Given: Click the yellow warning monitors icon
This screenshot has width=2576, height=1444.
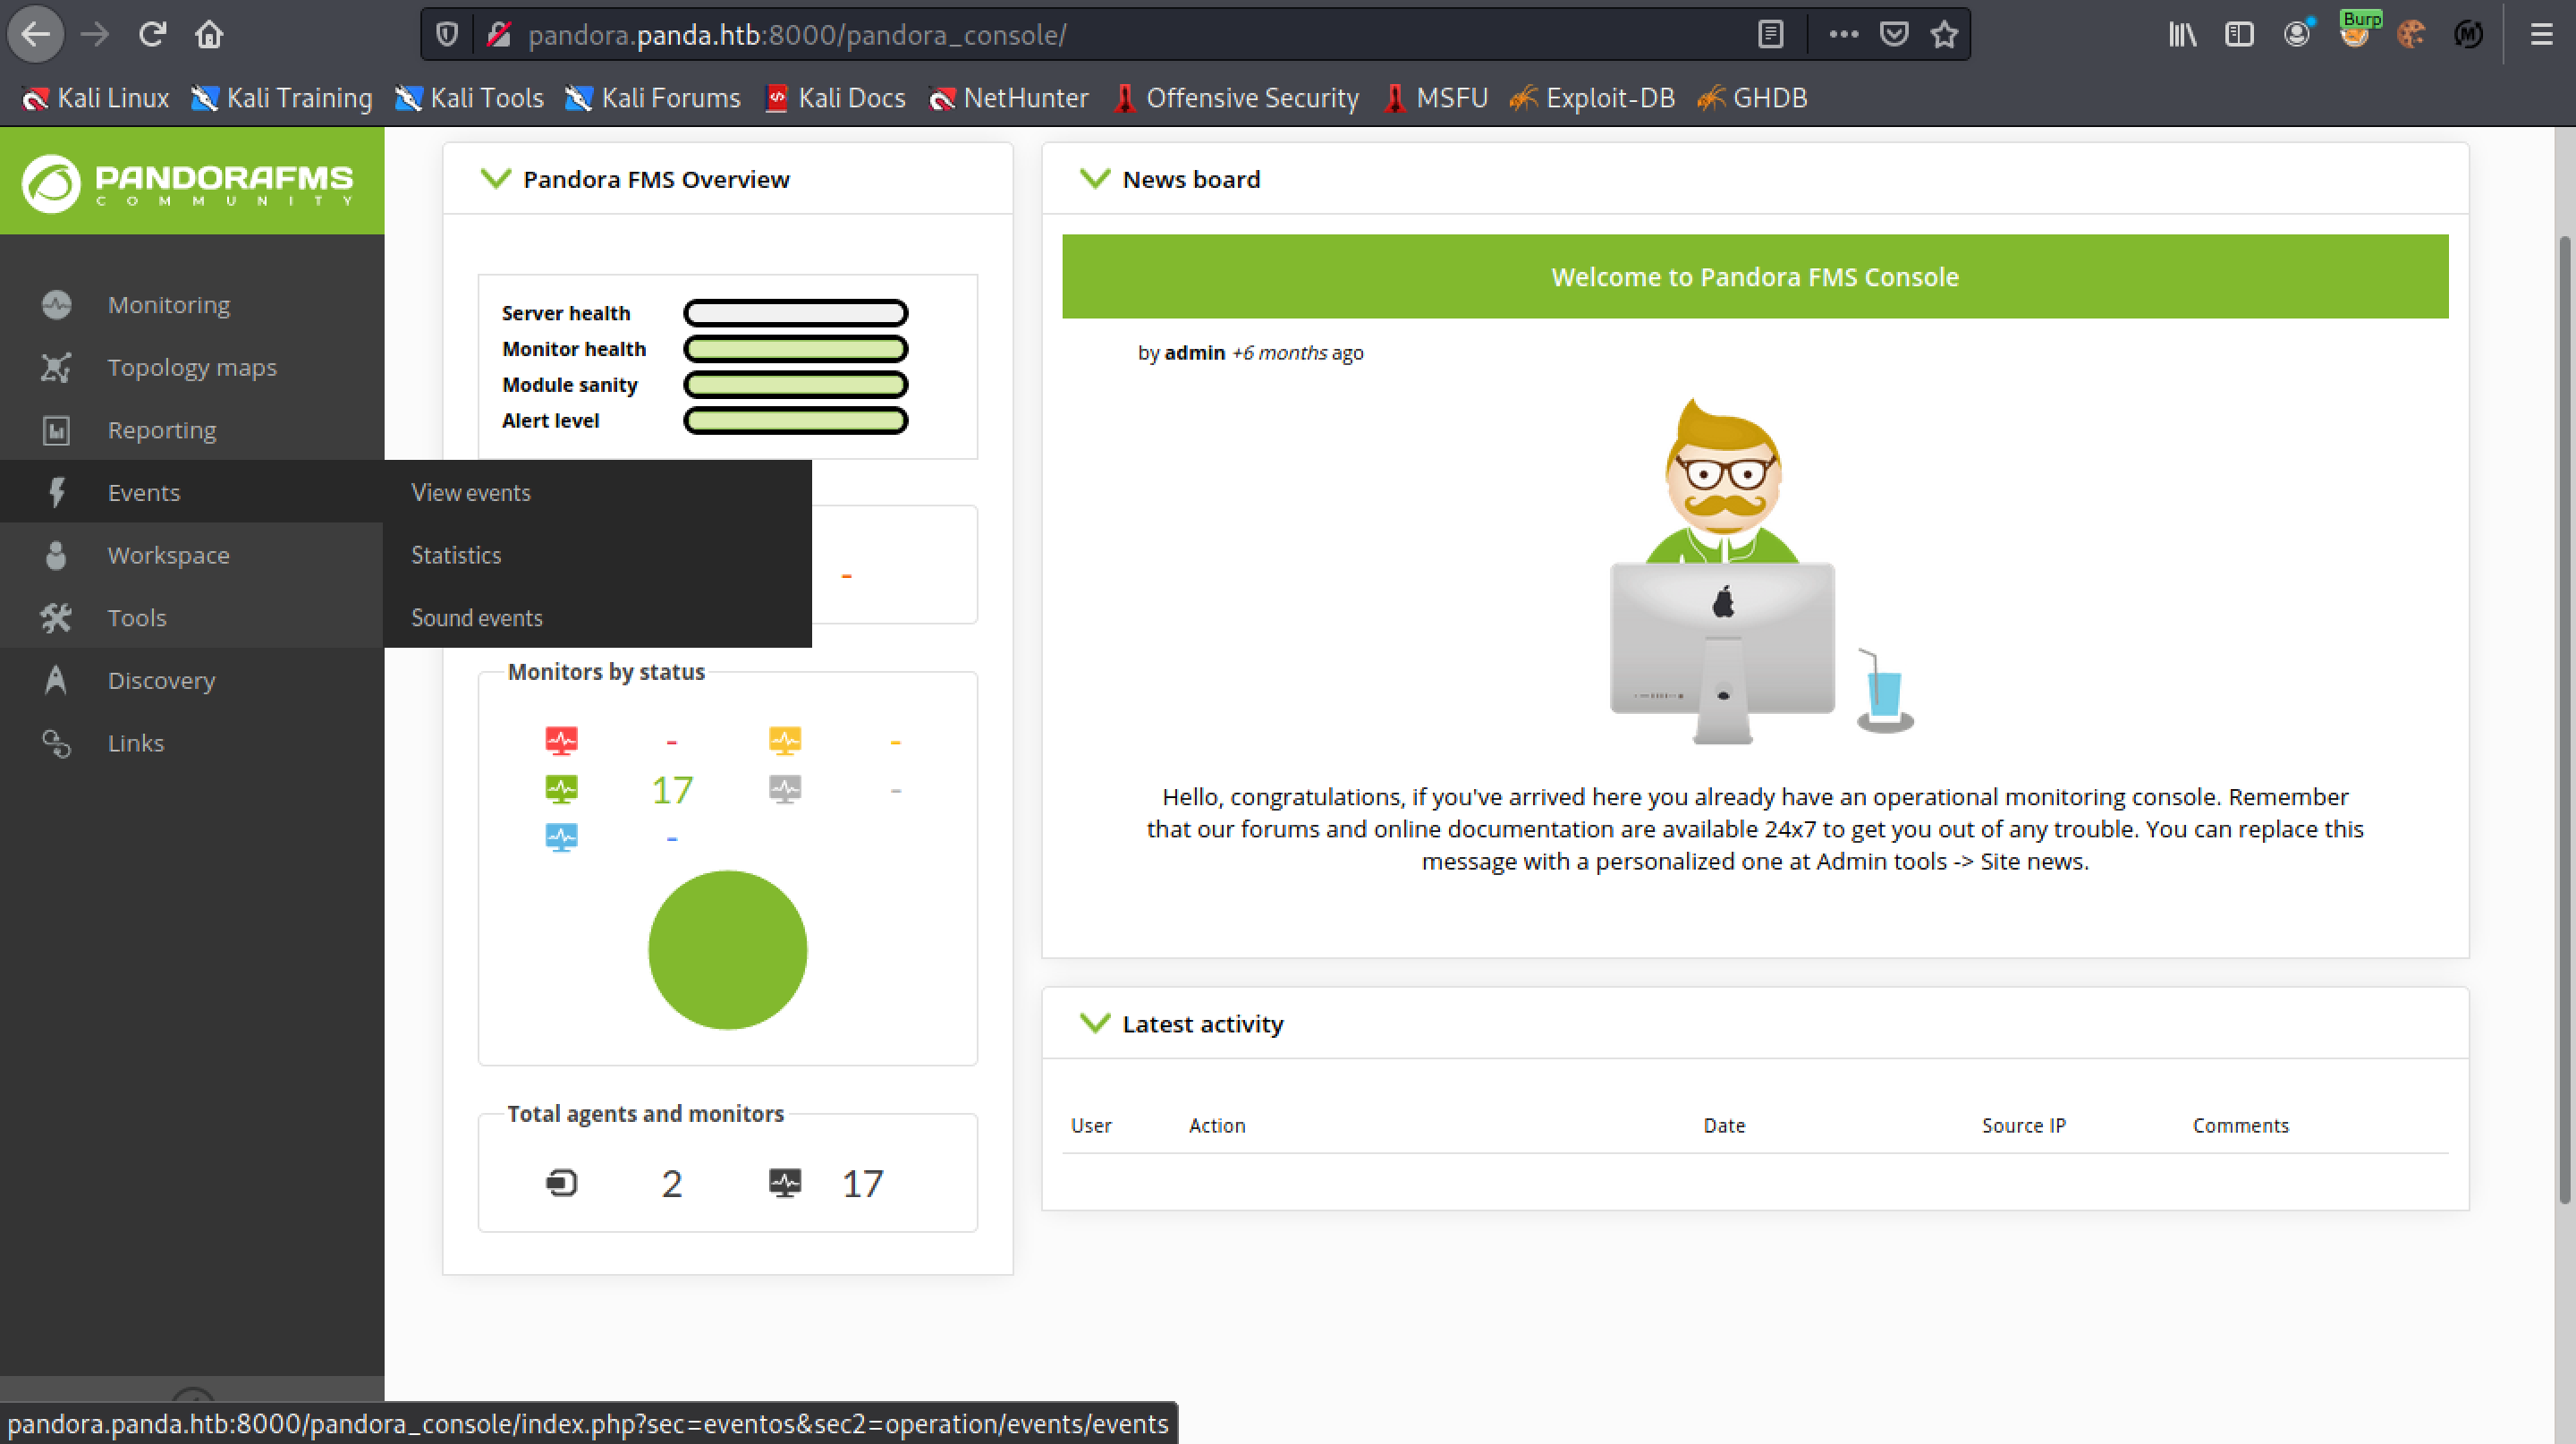Looking at the screenshot, I should 785,741.
